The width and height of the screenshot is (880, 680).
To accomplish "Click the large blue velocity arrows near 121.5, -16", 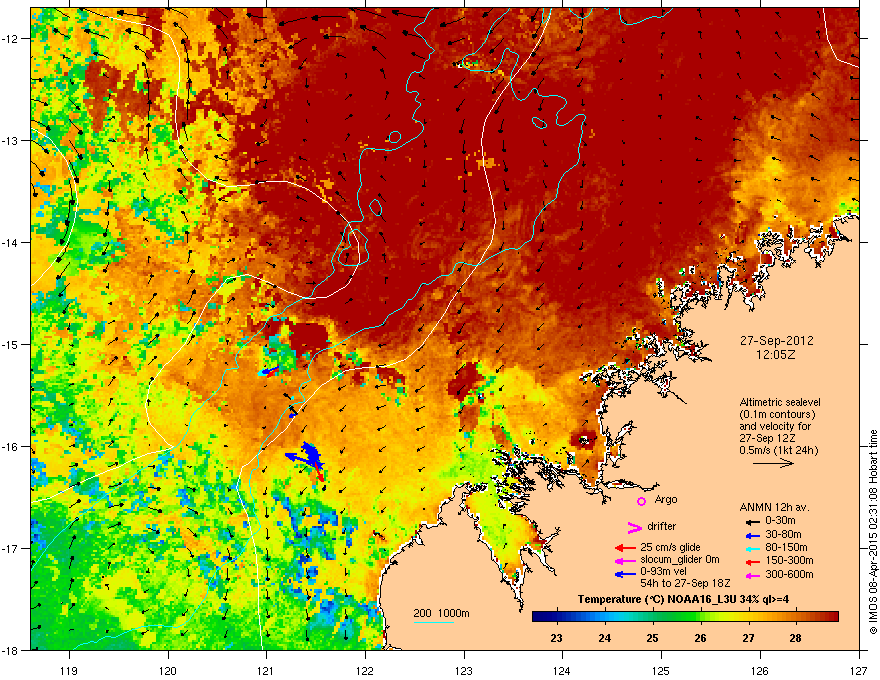I will [x=306, y=457].
